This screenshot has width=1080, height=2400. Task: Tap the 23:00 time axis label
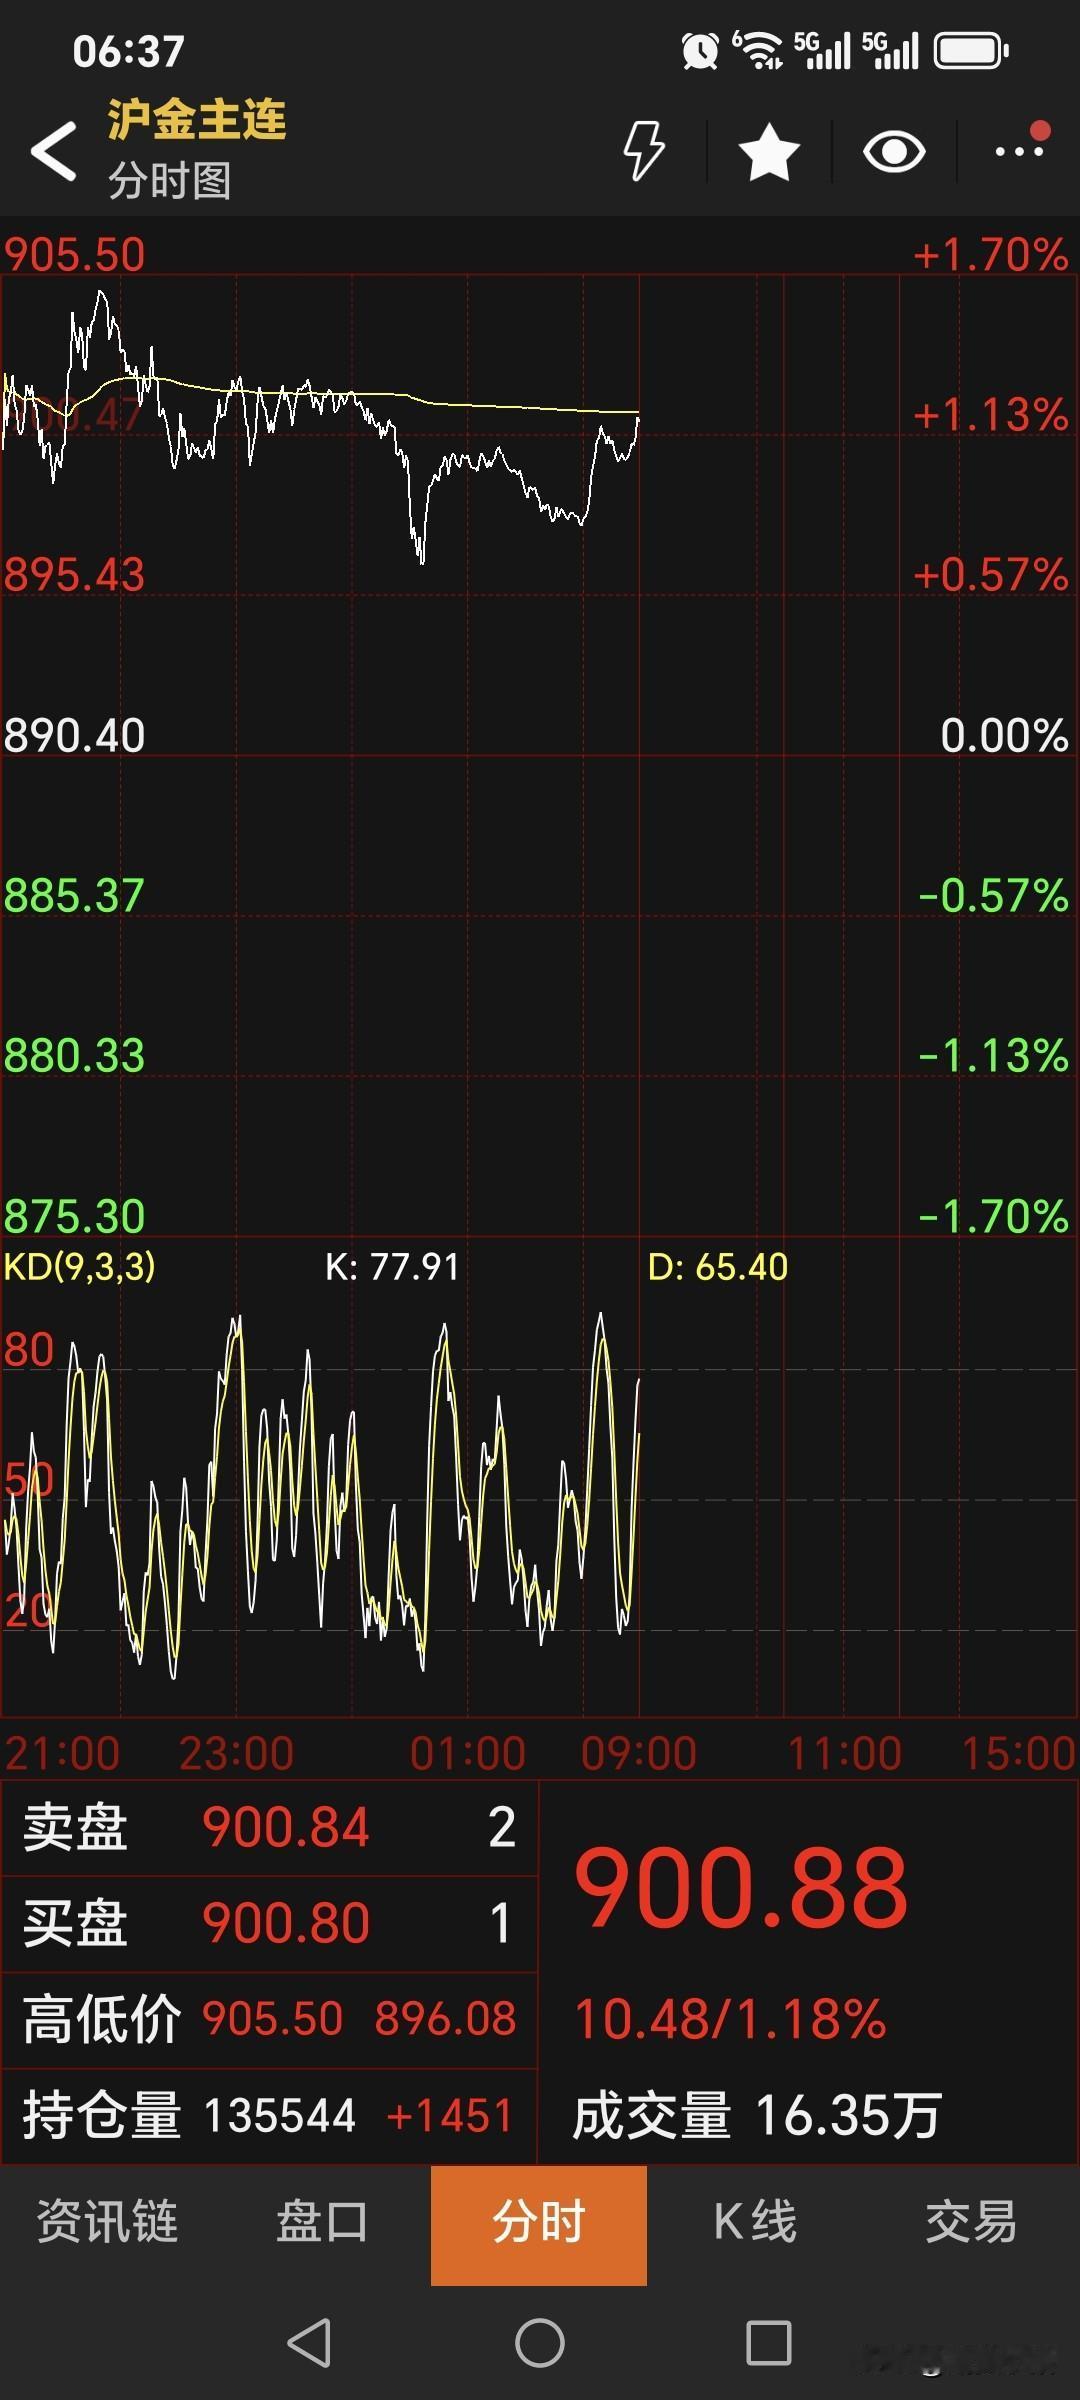point(237,1753)
